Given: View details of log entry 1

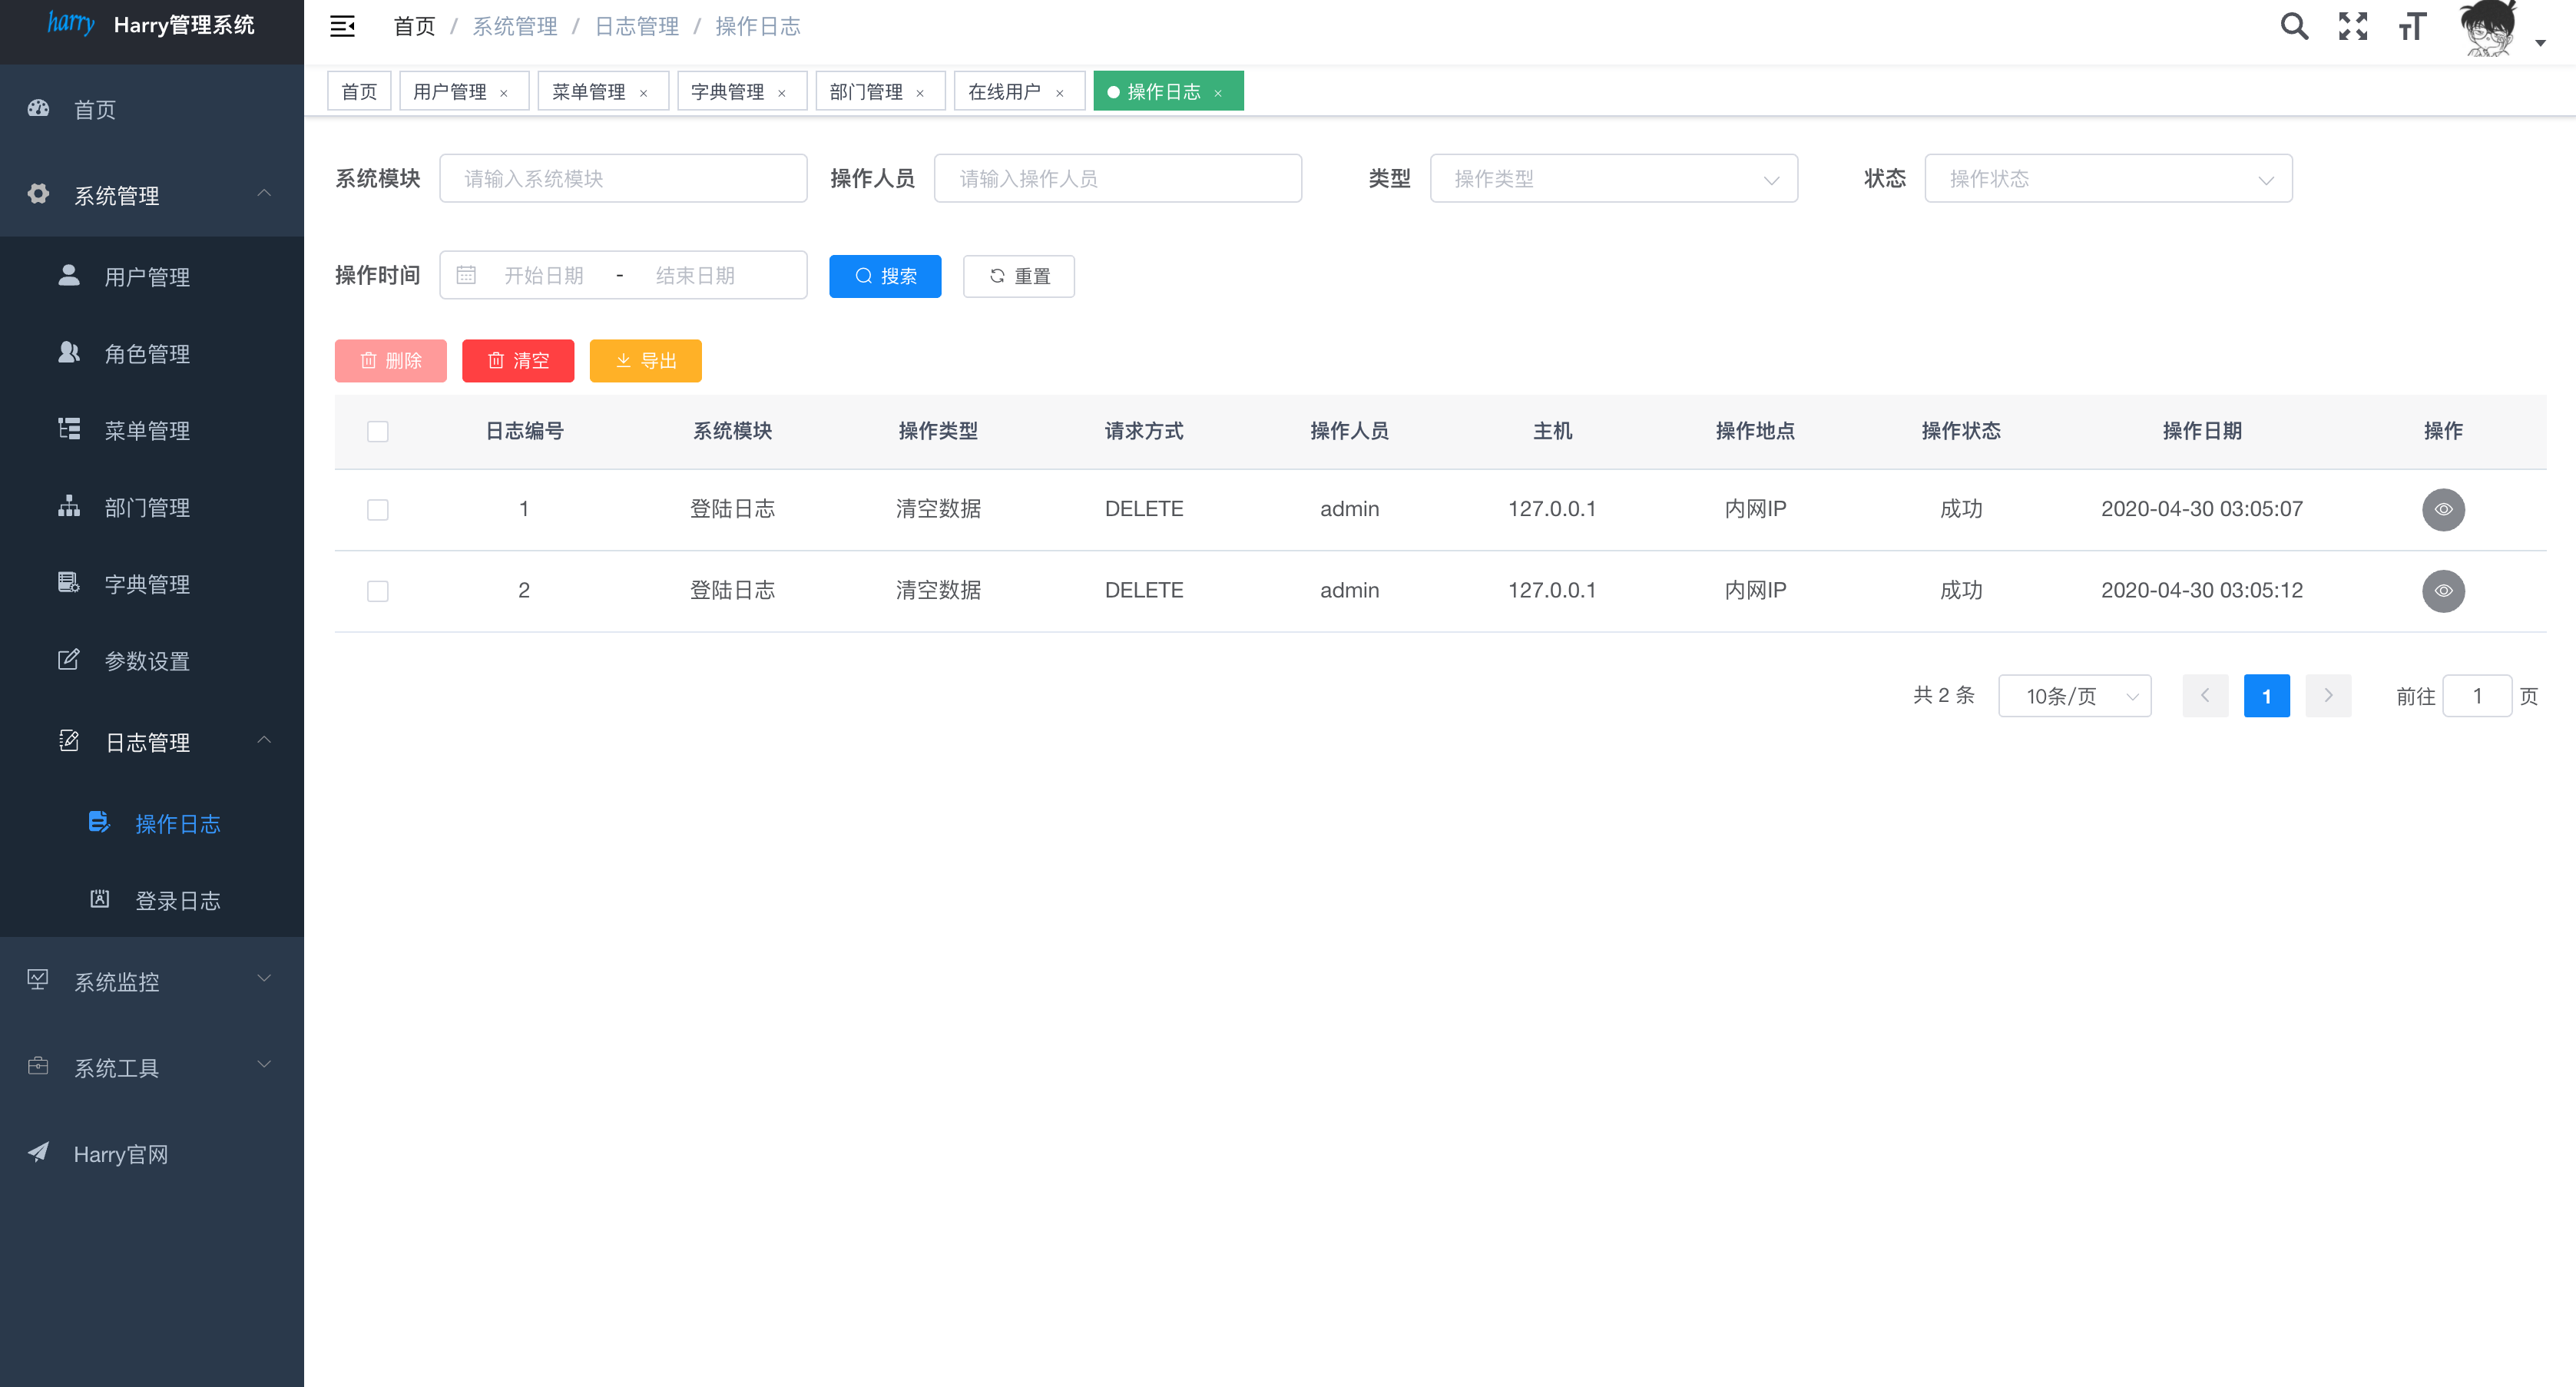Looking at the screenshot, I should click(2442, 509).
